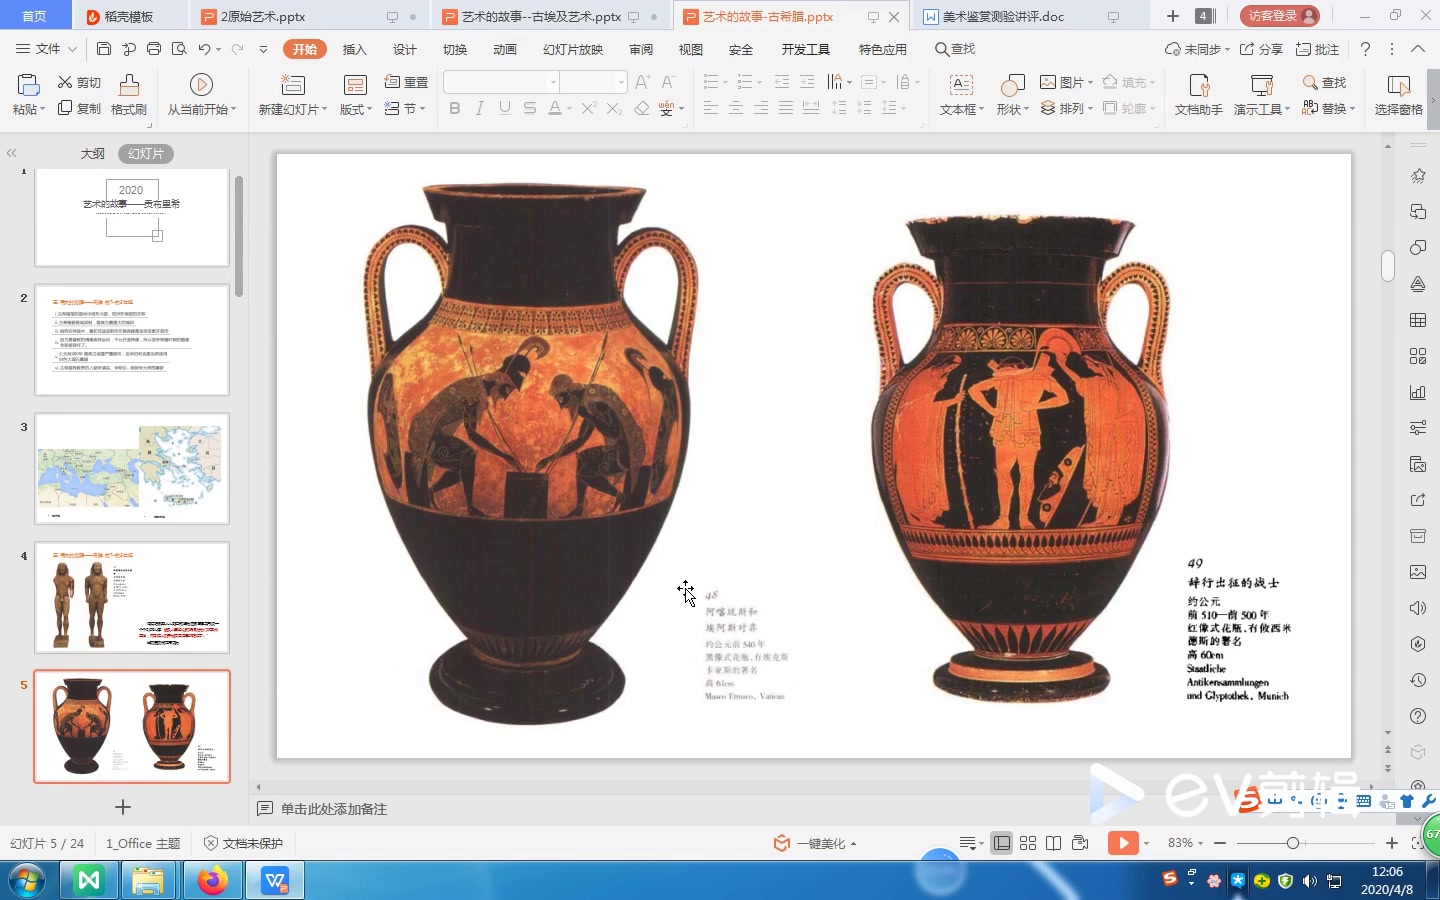Viewport: 1440px width, 900px height.
Task: Click the share (分享) button
Action: click(x=1261, y=49)
